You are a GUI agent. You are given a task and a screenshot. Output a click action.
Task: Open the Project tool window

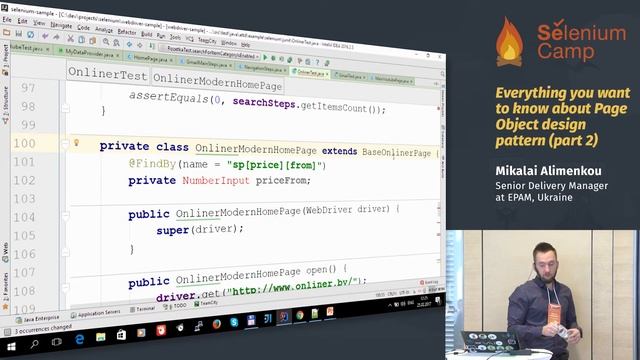click(x=5, y=60)
